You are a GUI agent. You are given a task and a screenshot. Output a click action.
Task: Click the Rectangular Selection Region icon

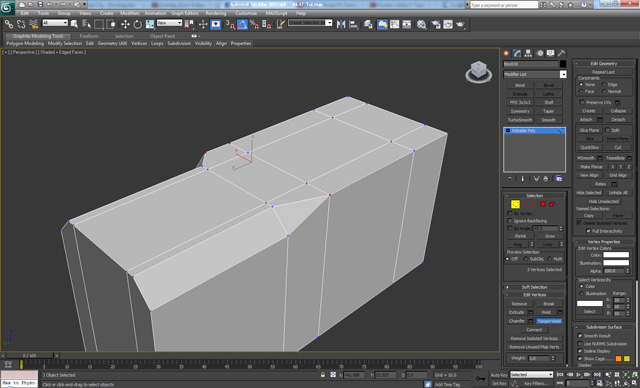click(98, 24)
